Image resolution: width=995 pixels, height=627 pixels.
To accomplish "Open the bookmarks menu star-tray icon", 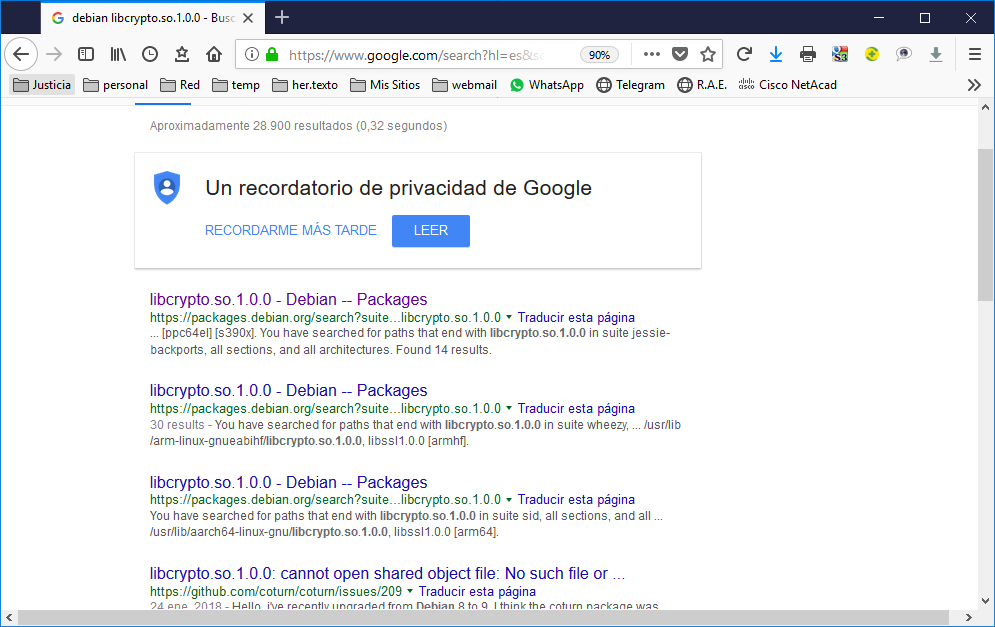I will 182,55.
